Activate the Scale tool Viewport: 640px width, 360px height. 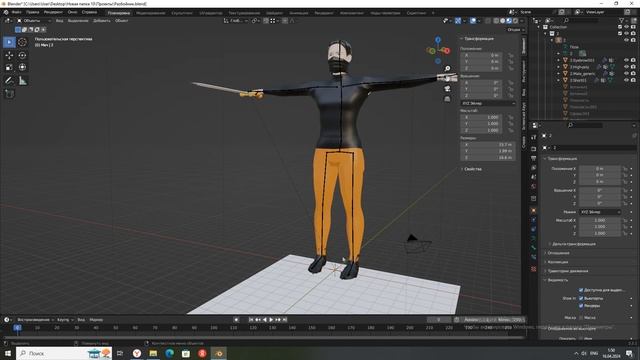[9, 67]
